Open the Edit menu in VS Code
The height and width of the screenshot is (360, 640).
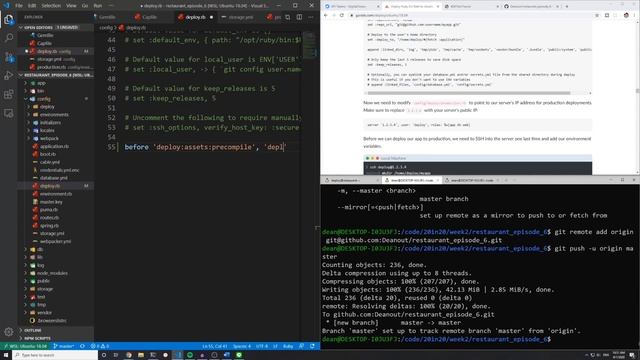32,6
